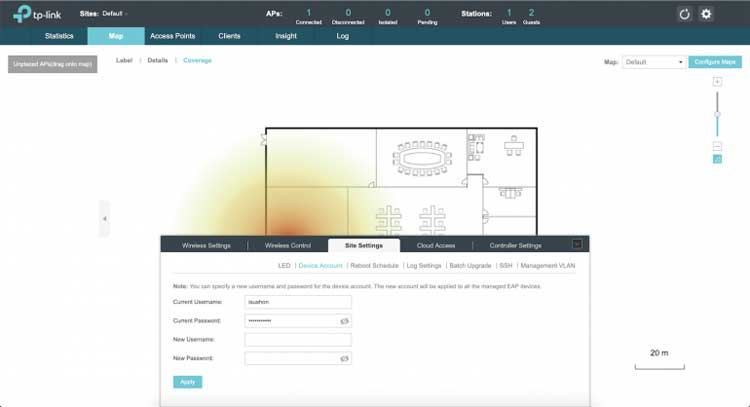
Task: Click the zoom out minus icon
Action: (717, 146)
